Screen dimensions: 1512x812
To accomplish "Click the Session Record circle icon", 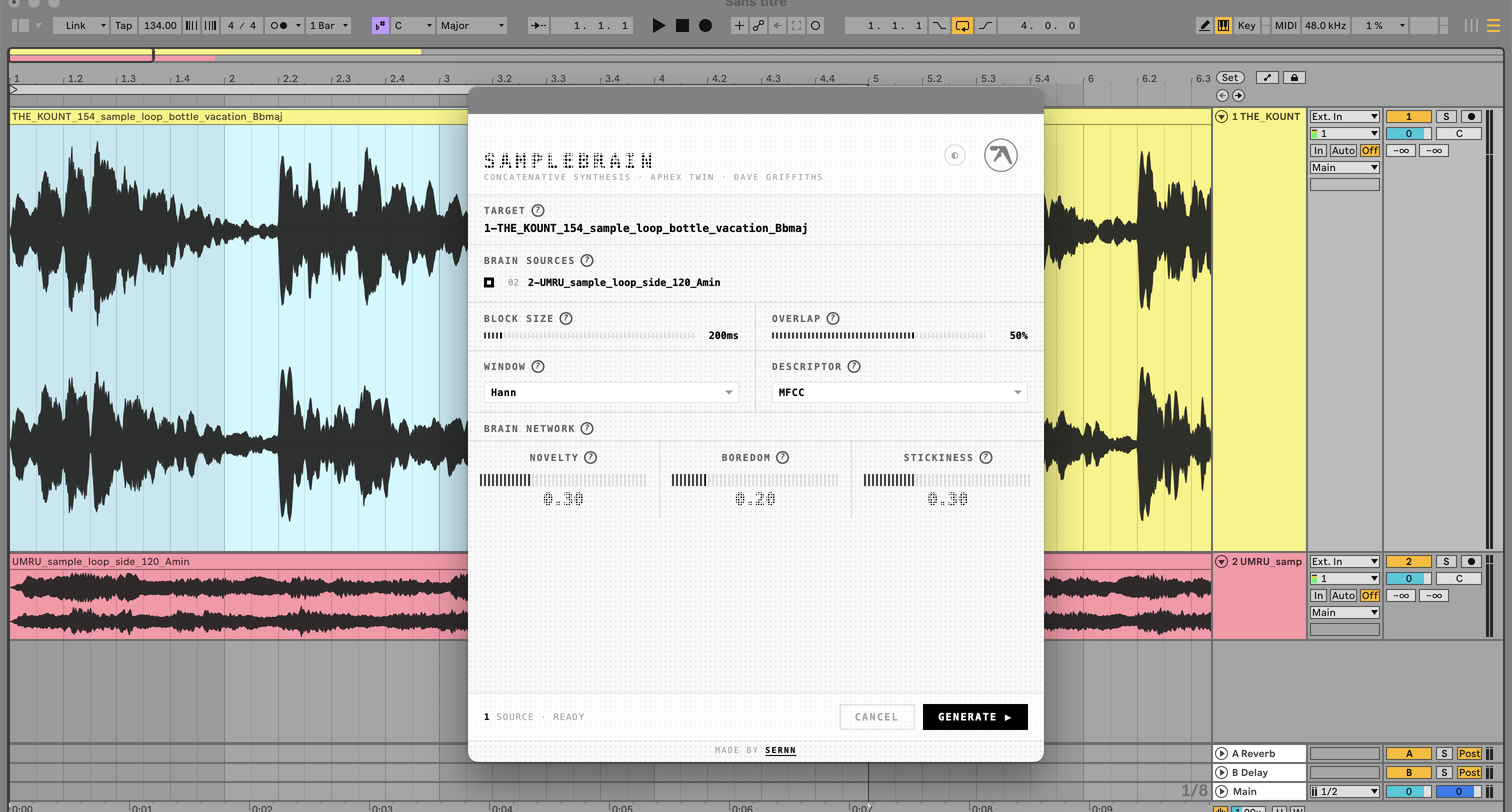I will [816, 25].
